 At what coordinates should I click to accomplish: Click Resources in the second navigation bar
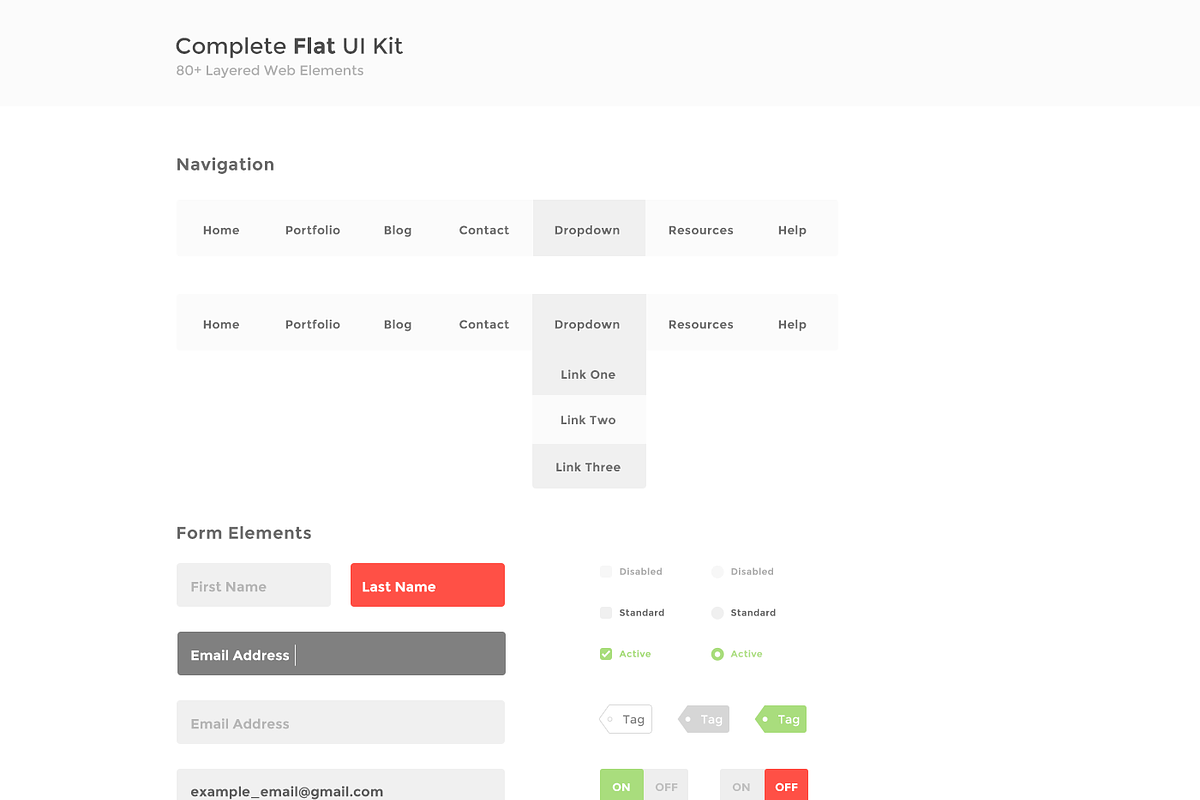[x=701, y=323]
